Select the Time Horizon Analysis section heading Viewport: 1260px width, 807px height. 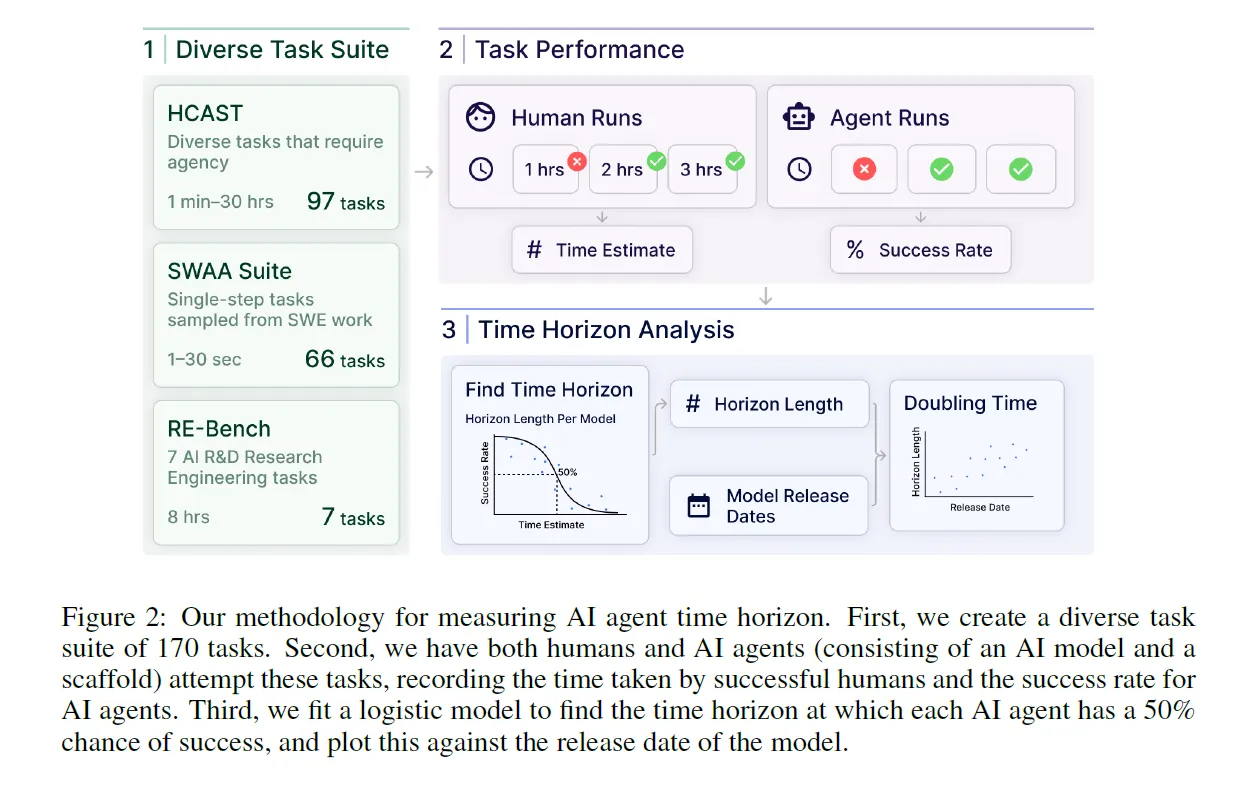click(606, 330)
